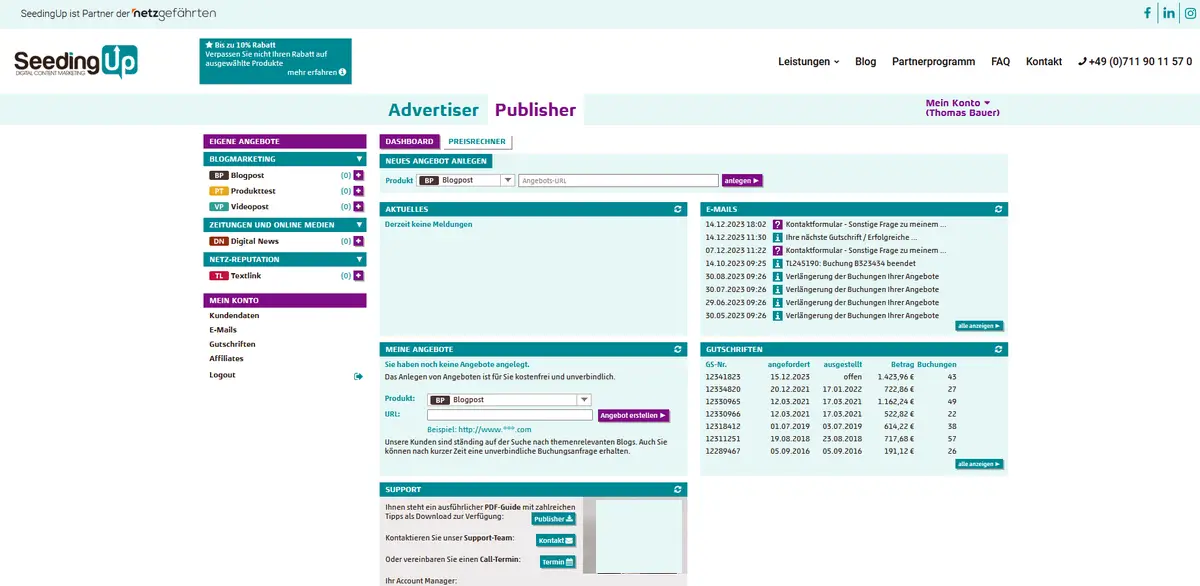The height and width of the screenshot is (586, 1200).
Task: Collapse the Blogmarketing section
Action: [x=359, y=159]
